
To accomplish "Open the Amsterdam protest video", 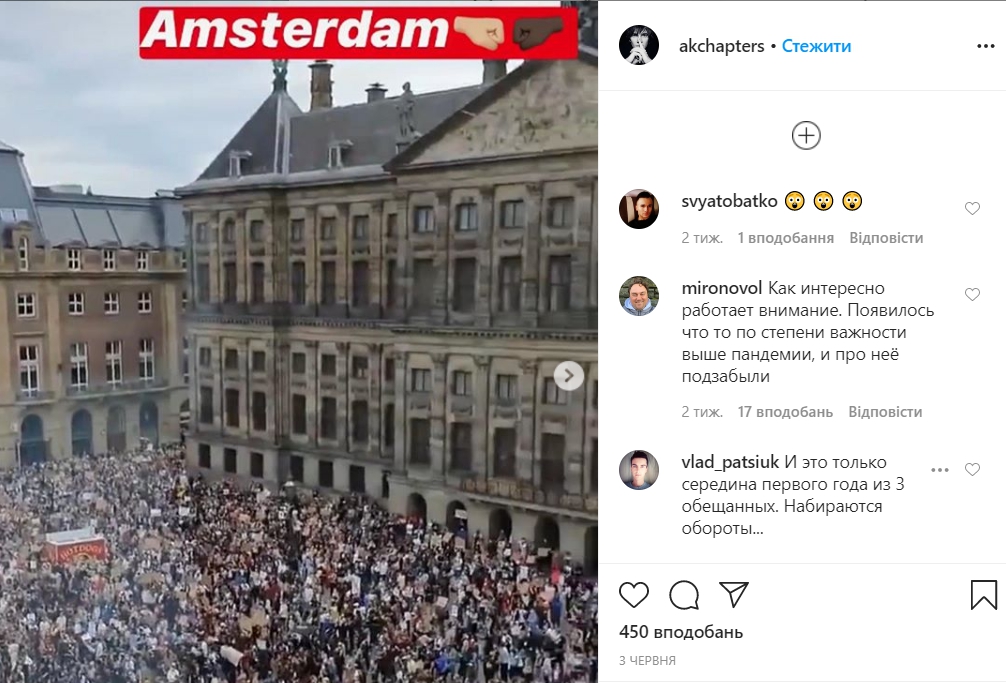I will [299, 341].
